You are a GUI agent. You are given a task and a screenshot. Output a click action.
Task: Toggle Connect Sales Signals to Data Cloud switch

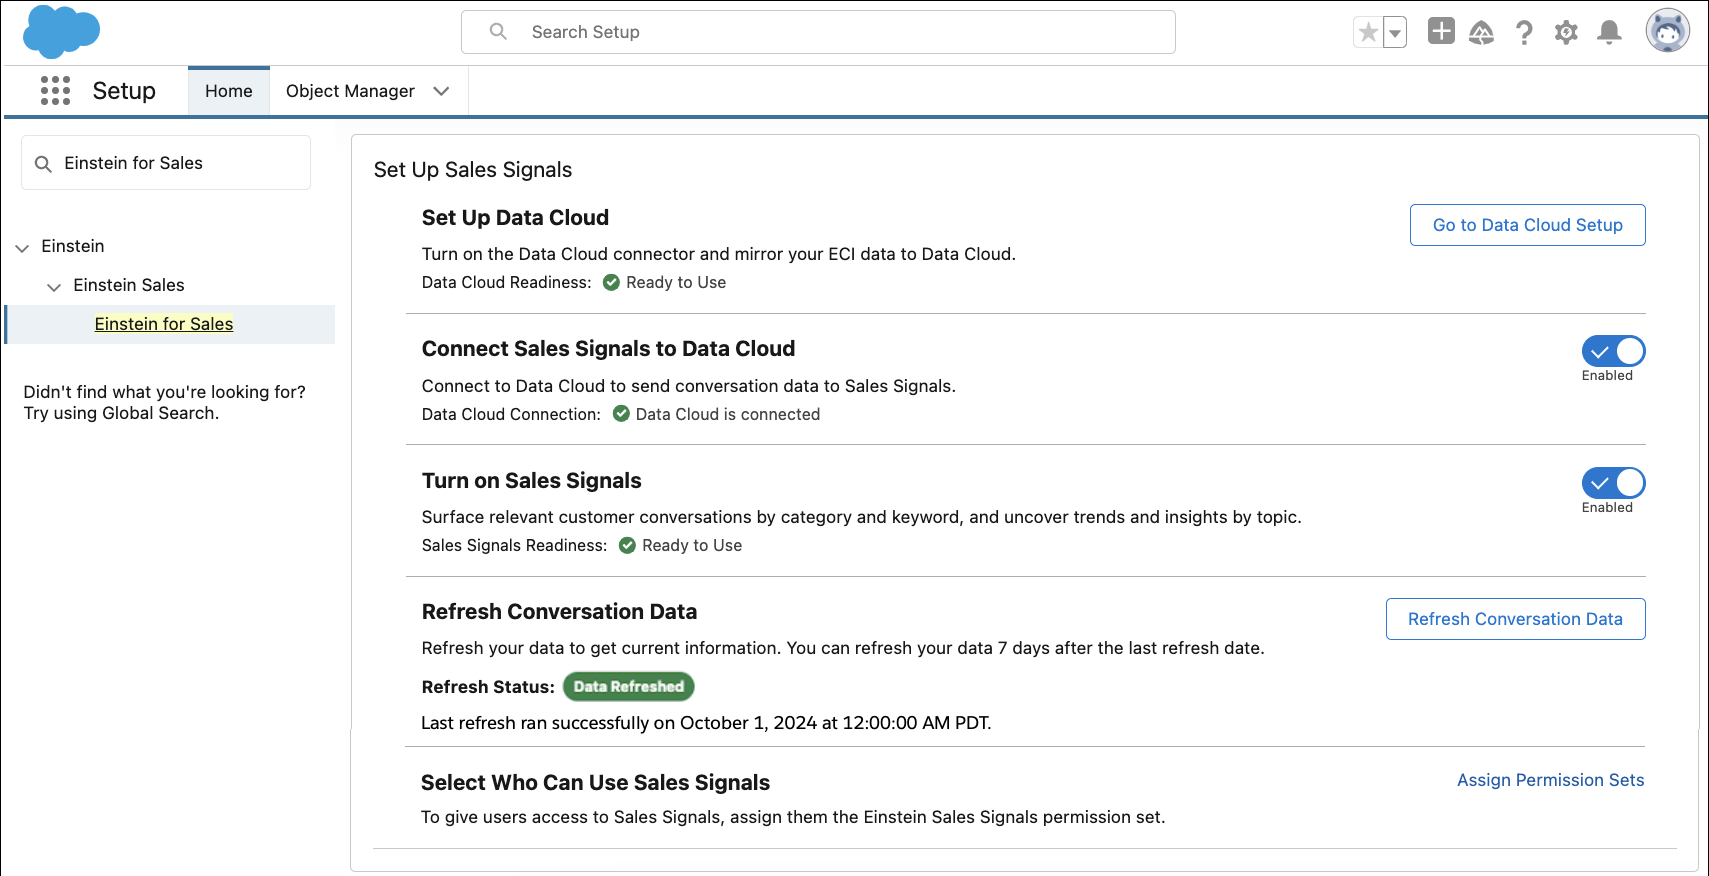(1613, 351)
